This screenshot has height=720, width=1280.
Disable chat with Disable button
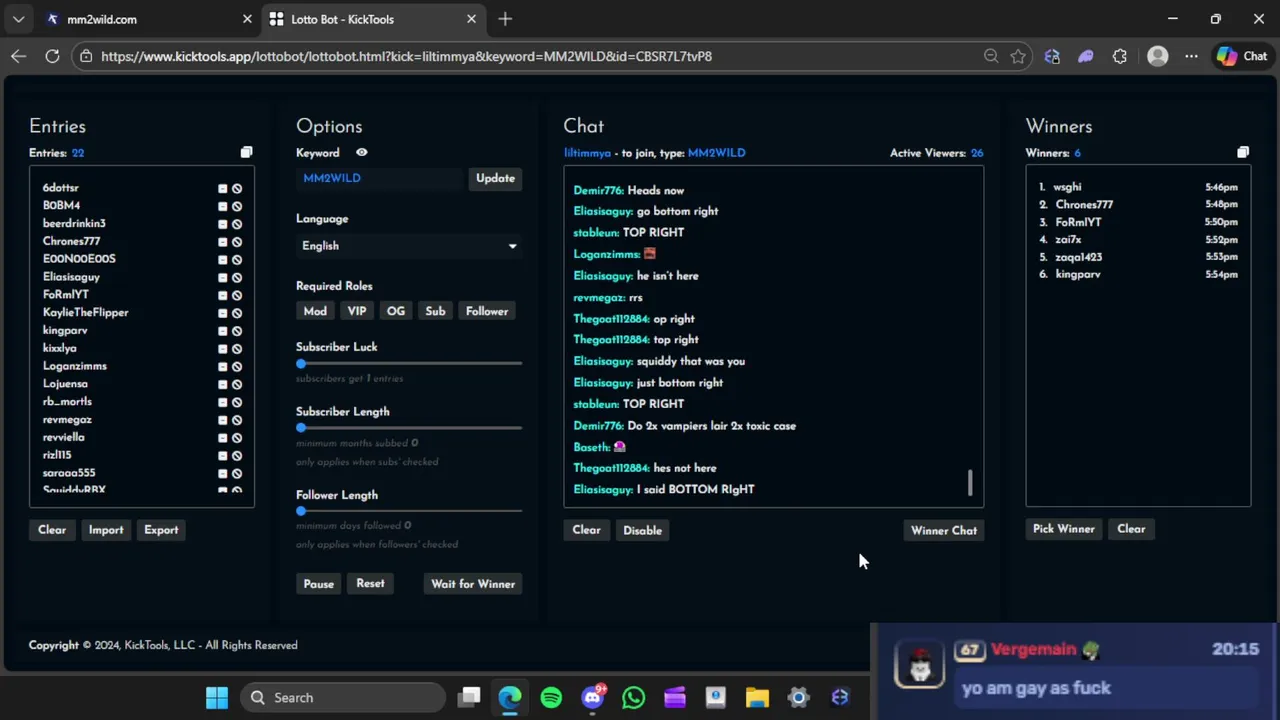642,530
